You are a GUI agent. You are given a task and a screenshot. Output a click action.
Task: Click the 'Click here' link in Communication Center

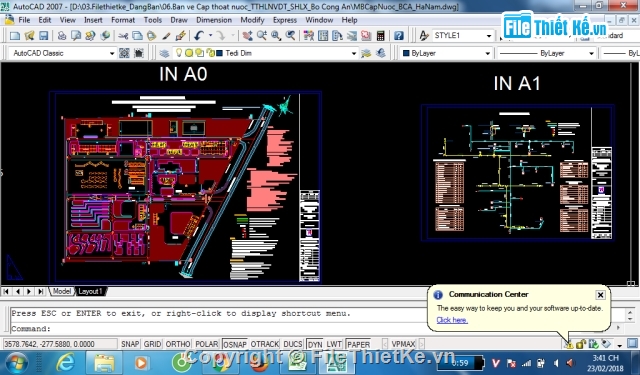(452, 320)
